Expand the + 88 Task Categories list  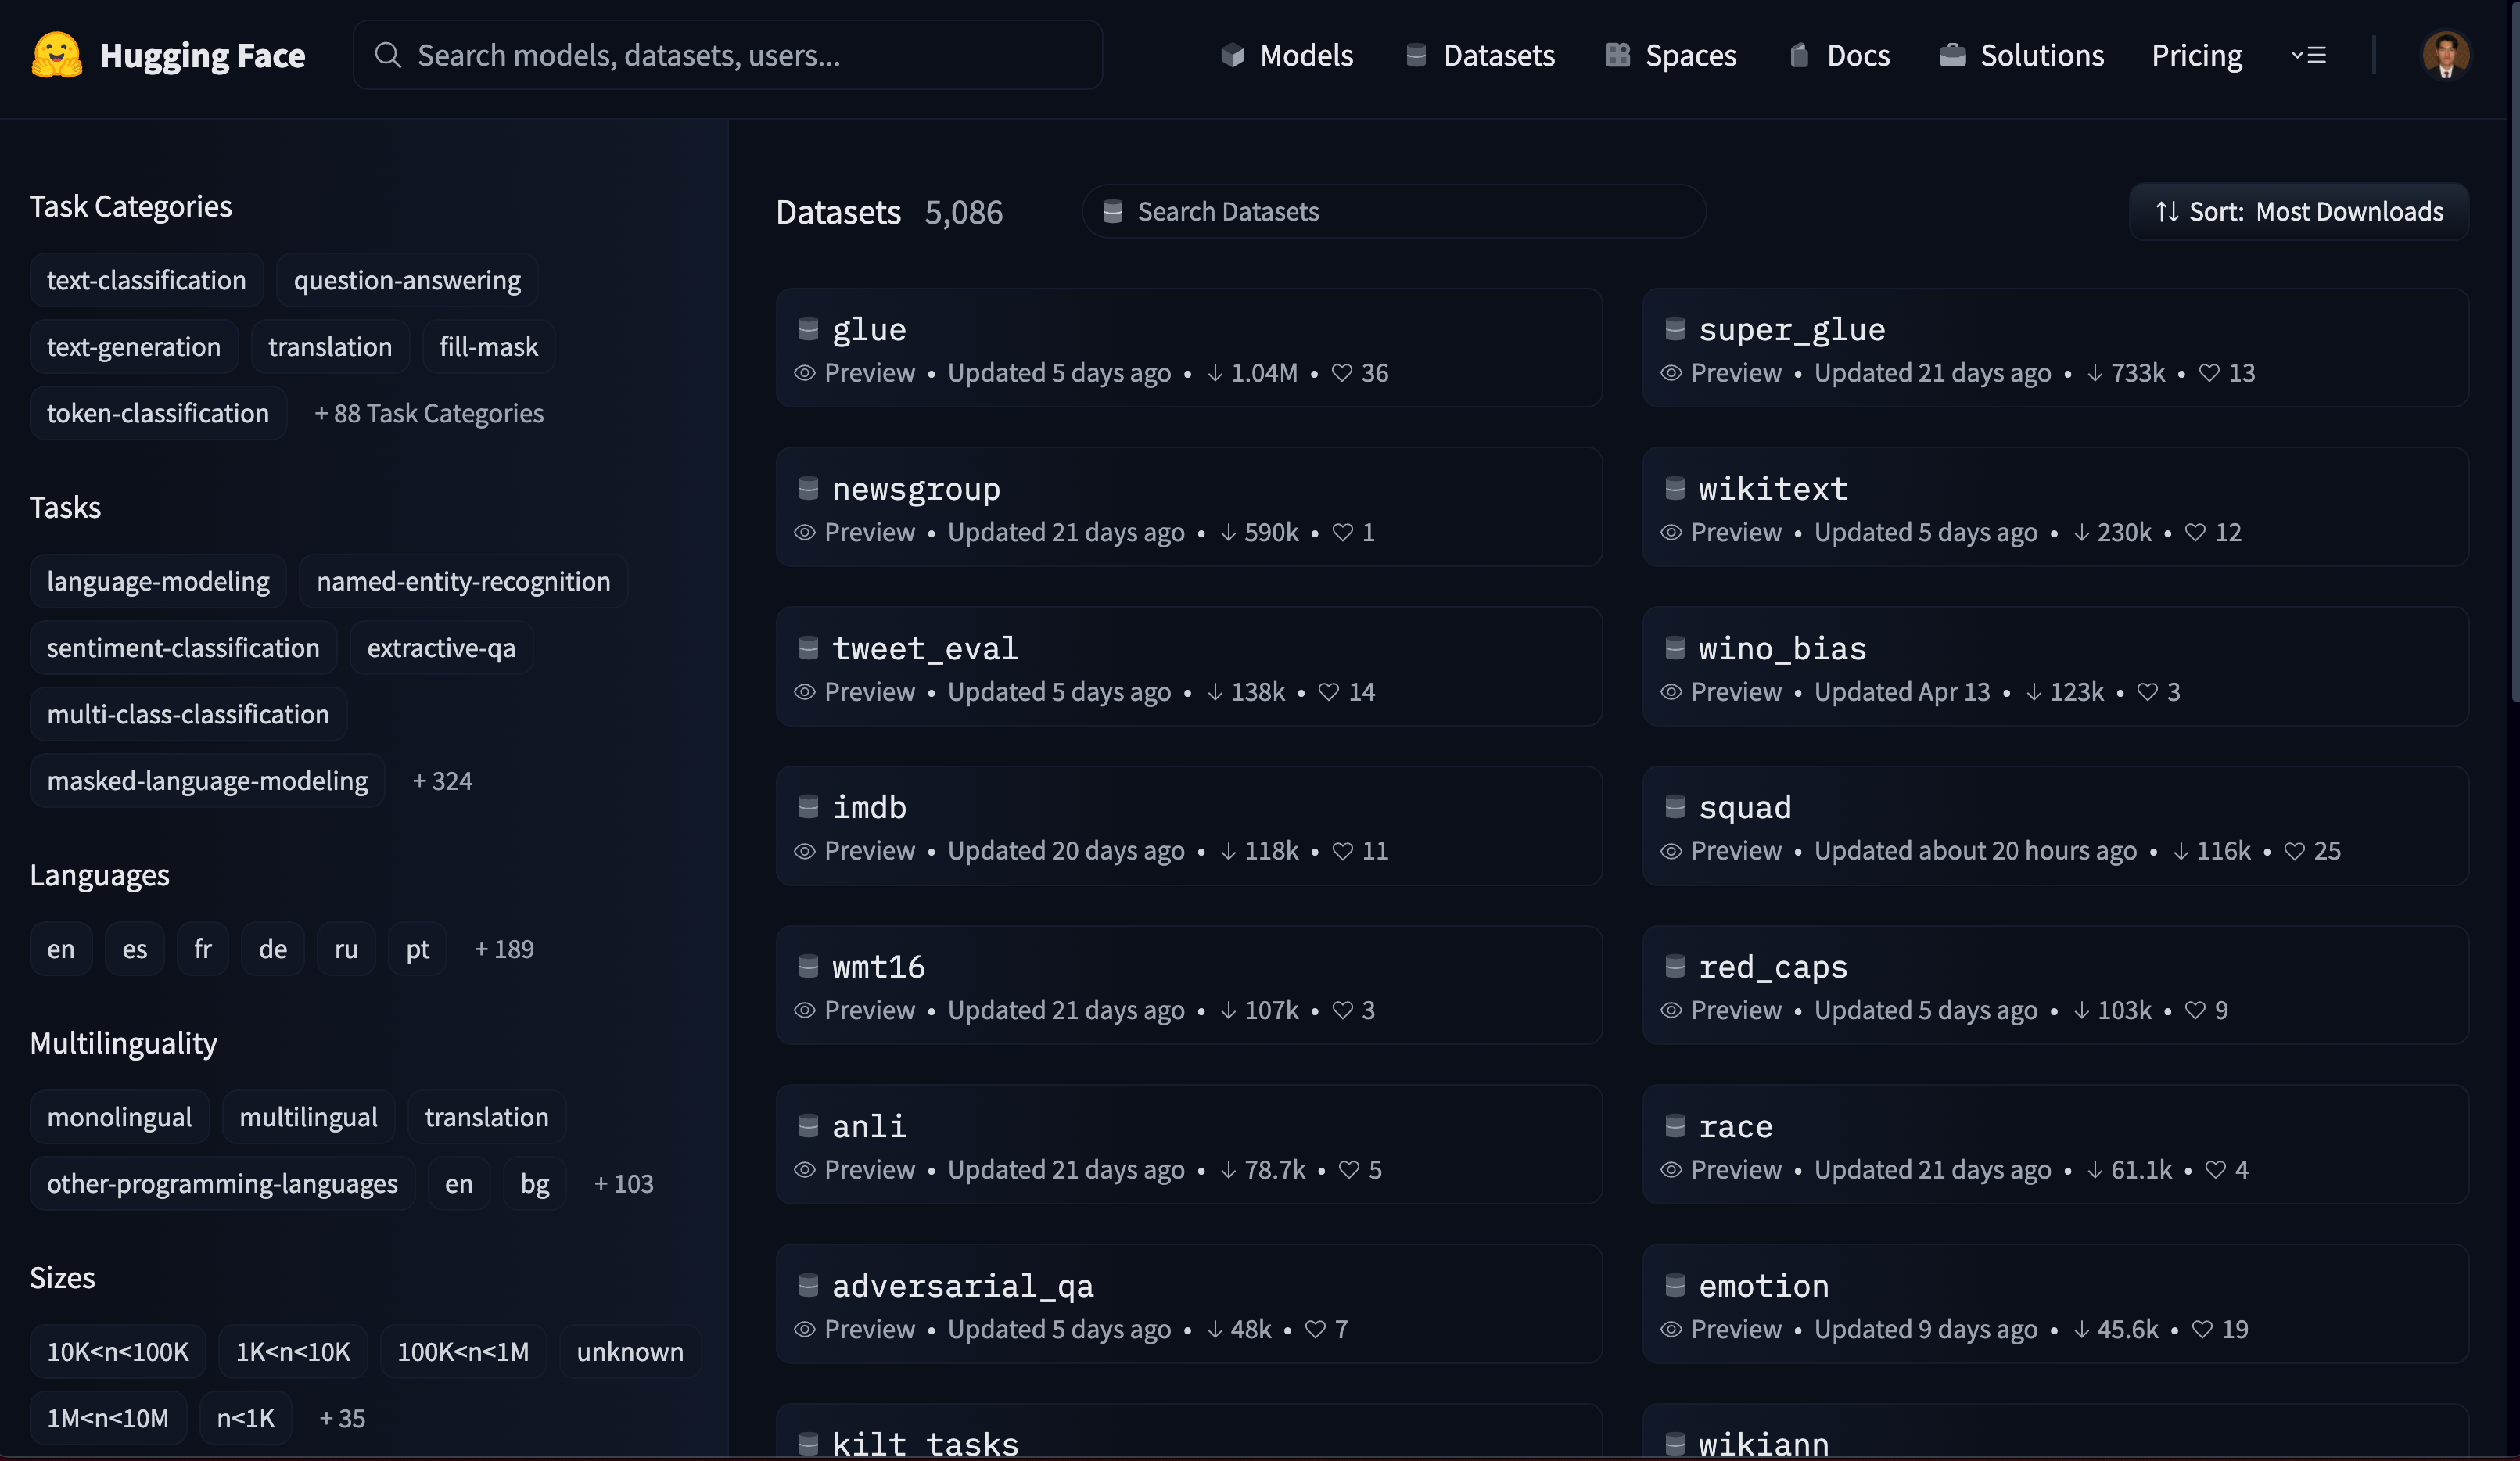429,412
